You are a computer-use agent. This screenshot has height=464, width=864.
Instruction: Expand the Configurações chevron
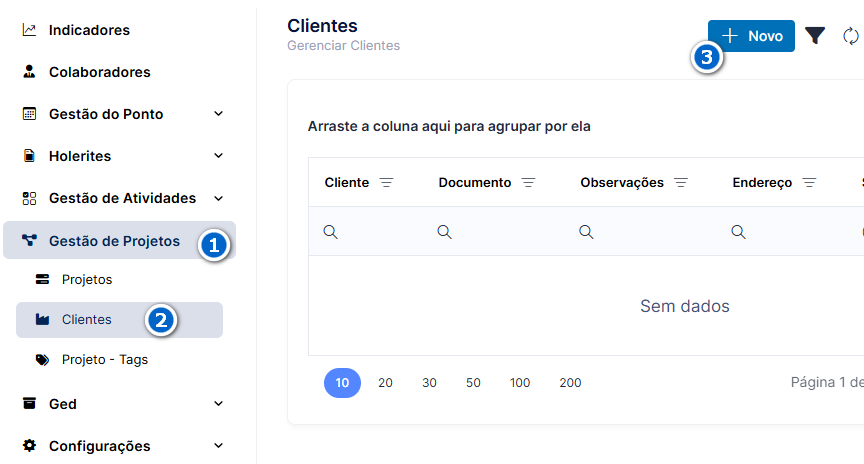point(218,445)
